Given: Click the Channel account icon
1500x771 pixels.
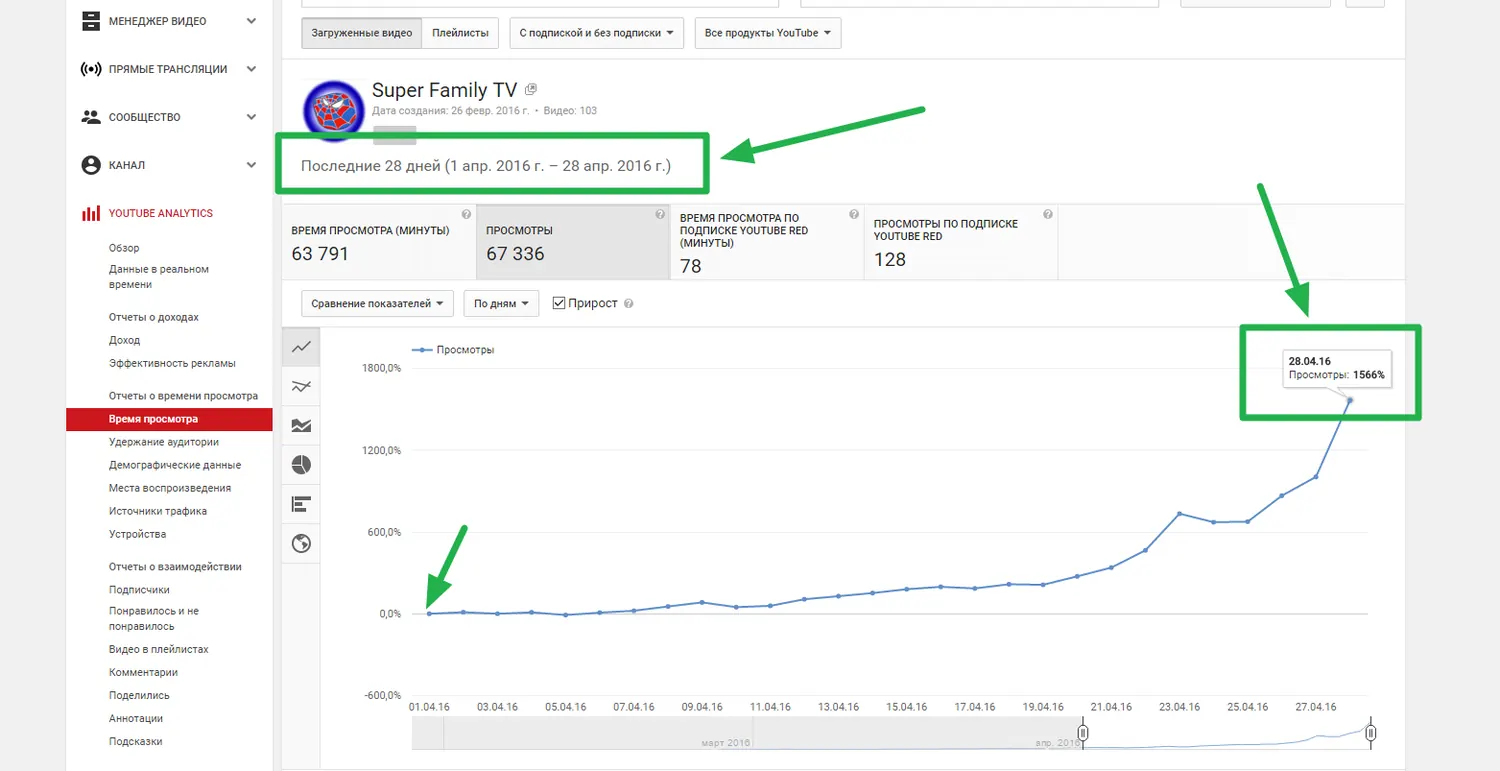Looking at the screenshot, I should [91, 165].
